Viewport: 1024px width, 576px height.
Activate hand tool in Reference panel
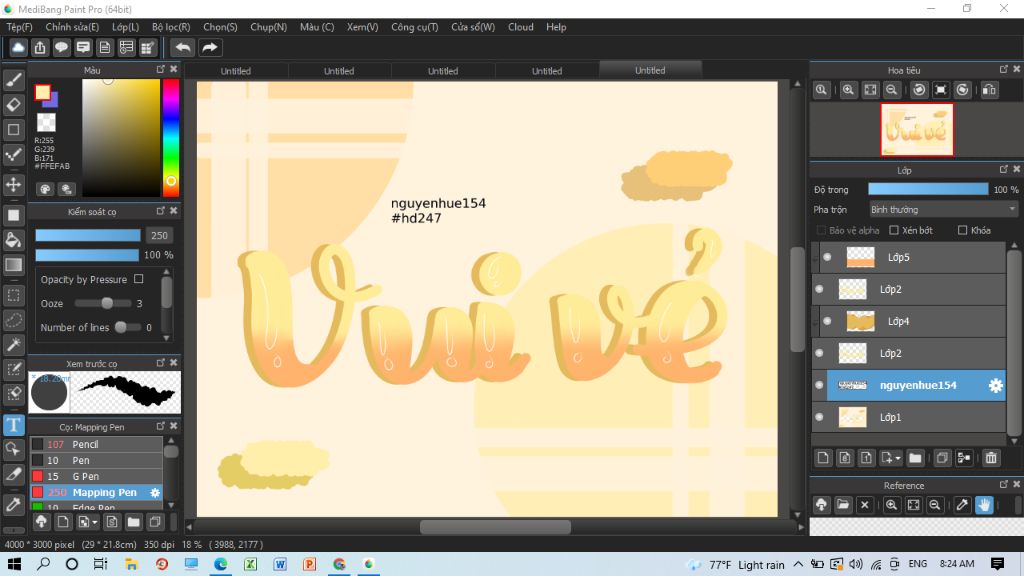(x=984, y=505)
